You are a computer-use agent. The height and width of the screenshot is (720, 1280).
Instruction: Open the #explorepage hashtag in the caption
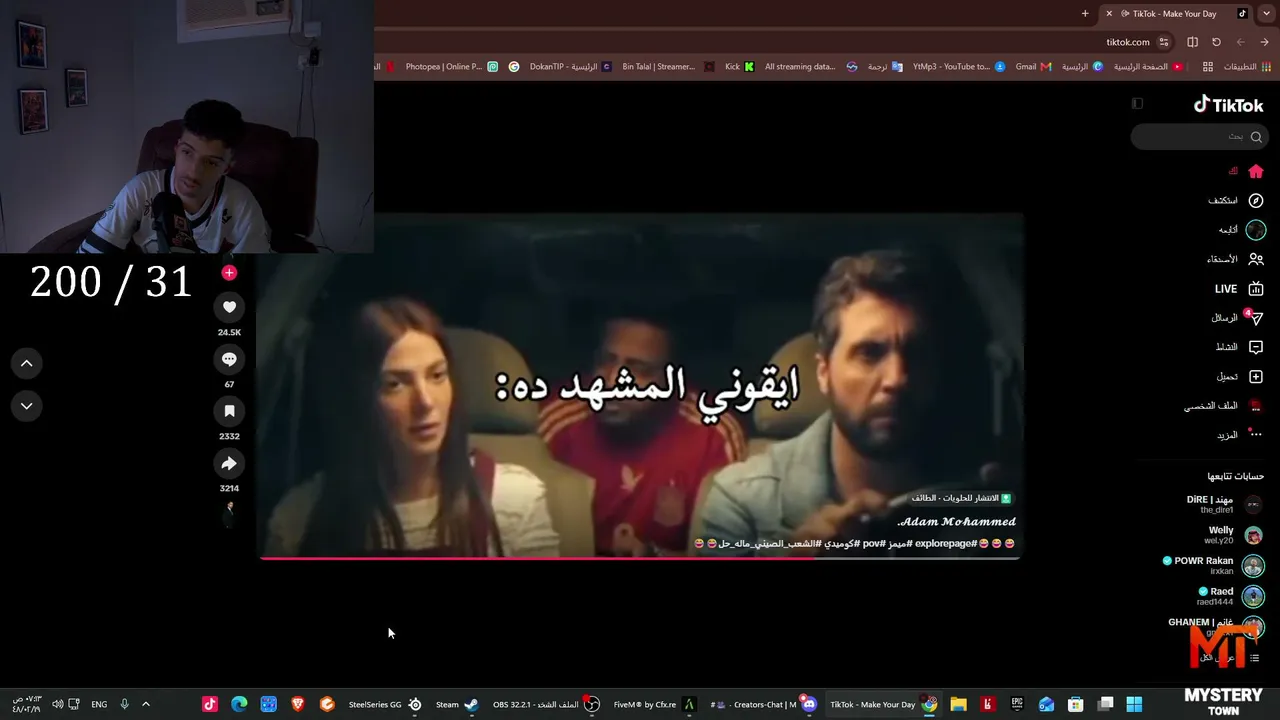click(946, 544)
